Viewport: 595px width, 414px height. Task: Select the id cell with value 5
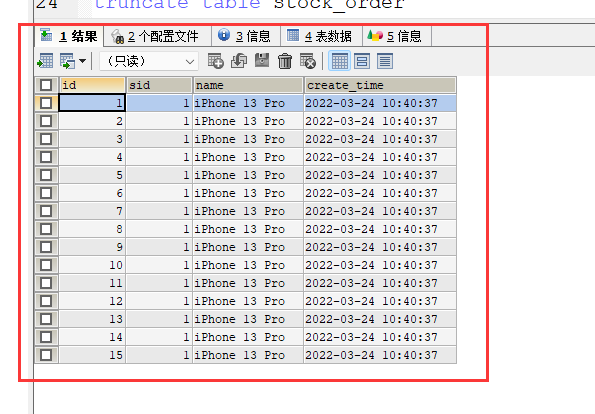92,175
